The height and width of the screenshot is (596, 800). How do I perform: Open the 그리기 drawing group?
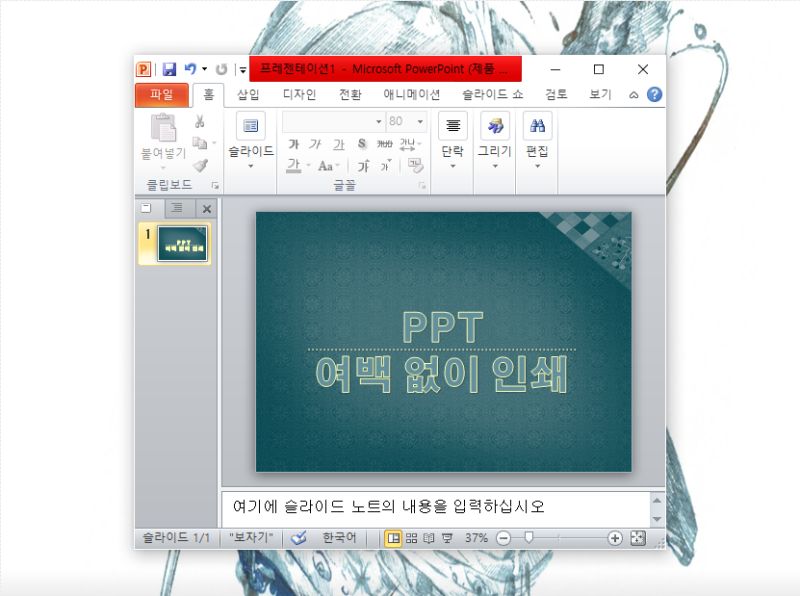pyautogui.click(x=494, y=140)
